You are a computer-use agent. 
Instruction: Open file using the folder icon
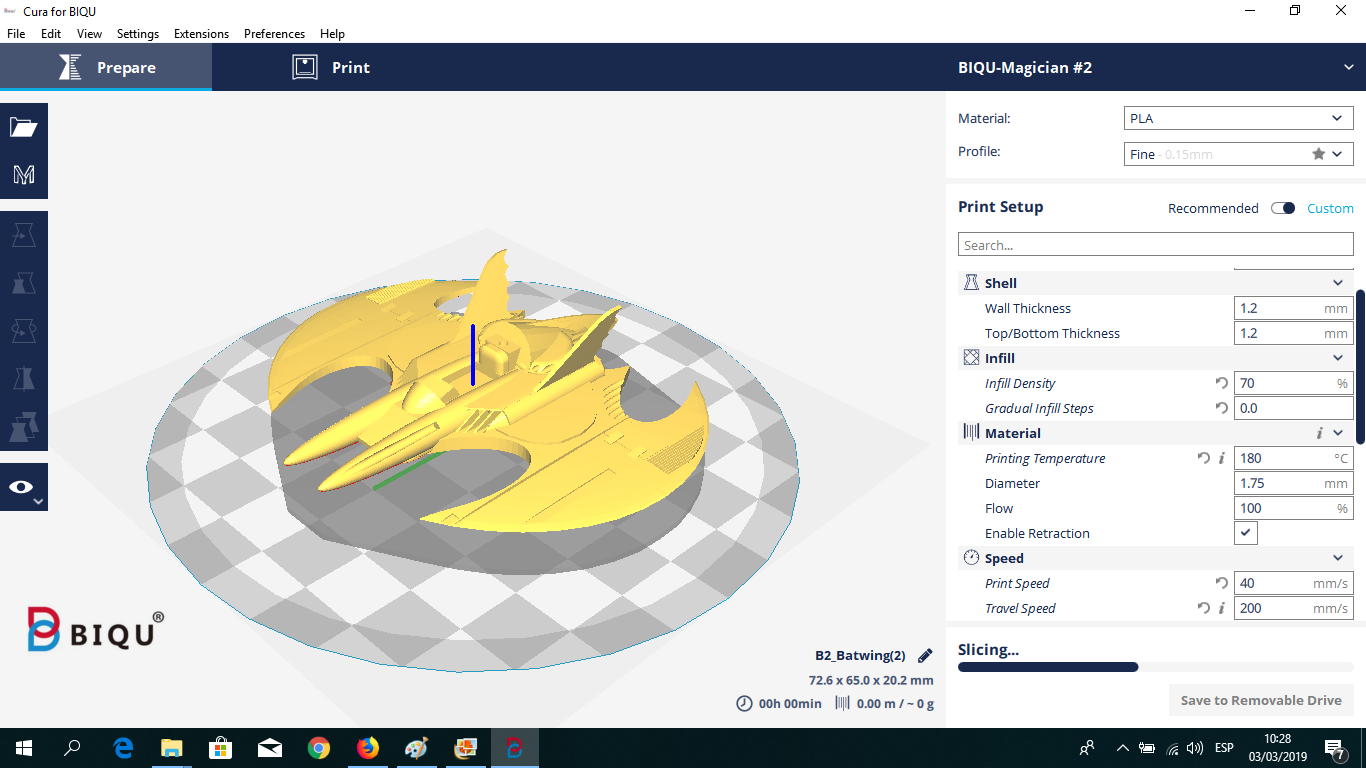24,127
